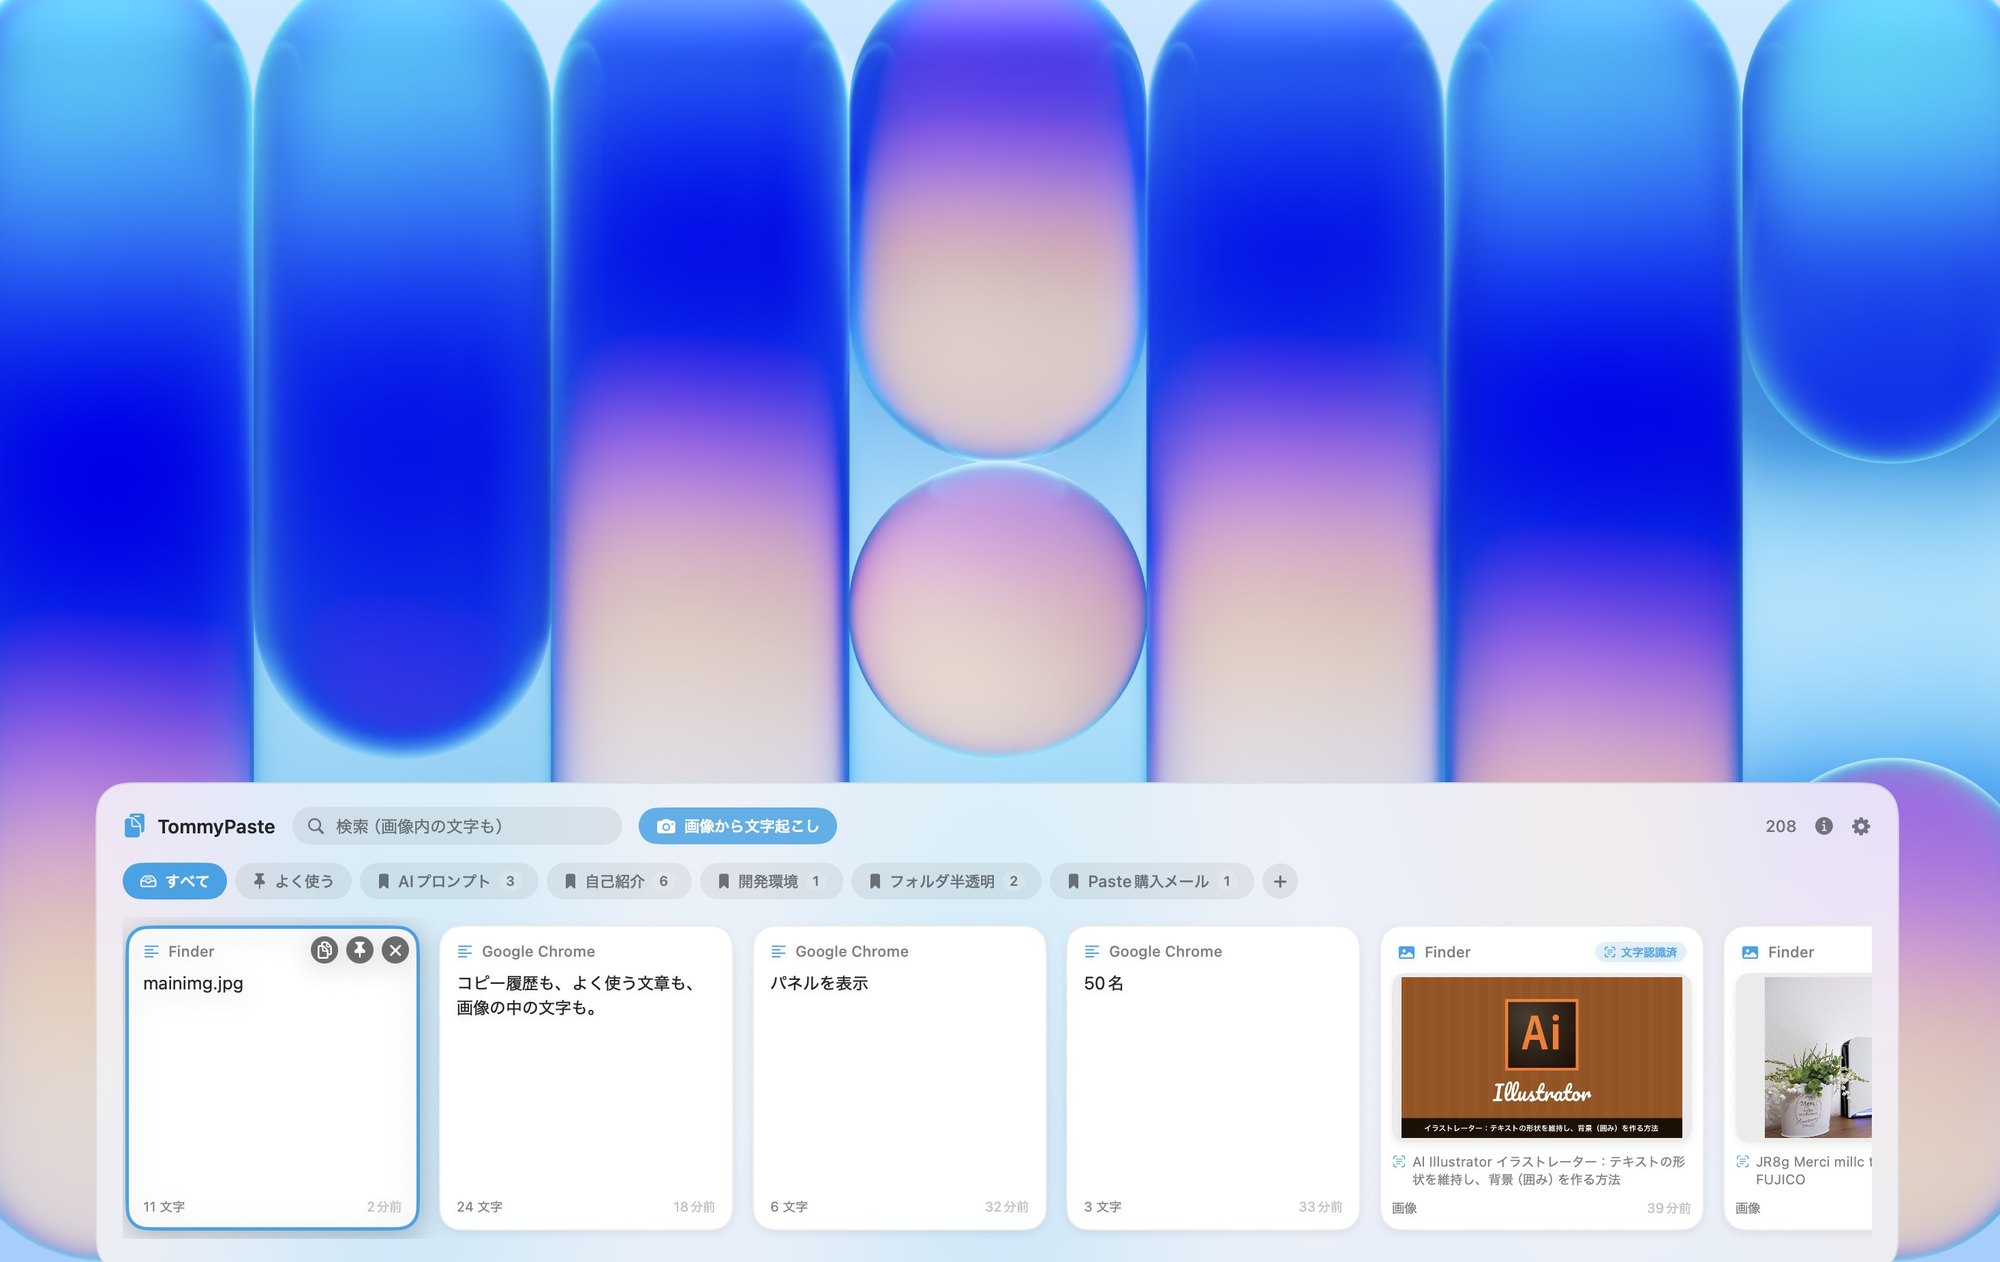Click the 3 文字 count label
Image resolution: width=2000 pixels, height=1262 pixels.
(1103, 1207)
